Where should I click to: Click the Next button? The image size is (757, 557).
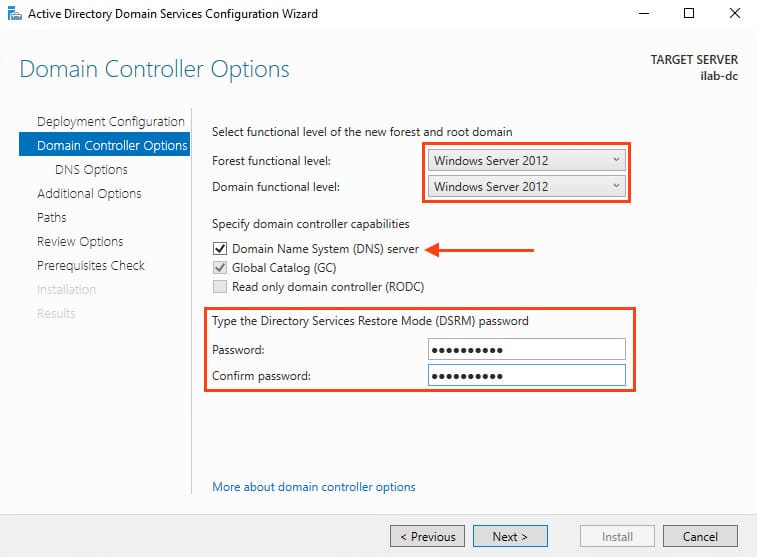click(x=510, y=537)
